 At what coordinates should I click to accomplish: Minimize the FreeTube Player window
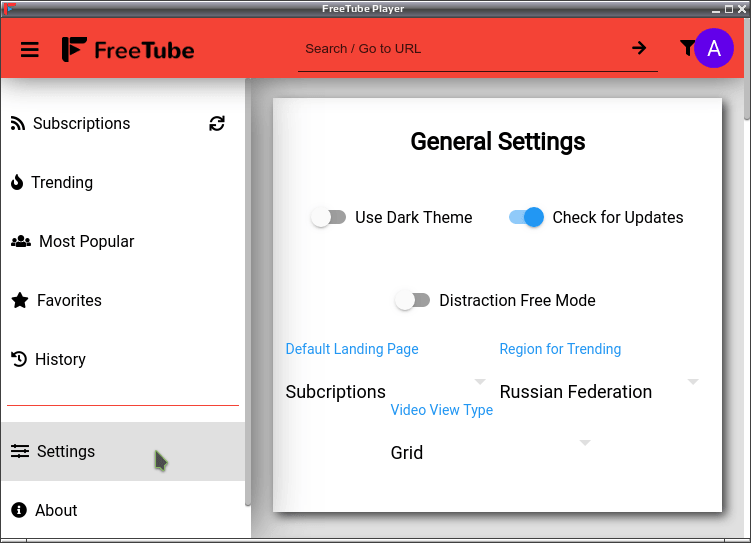pyautogui.click(x=716, y=9)
